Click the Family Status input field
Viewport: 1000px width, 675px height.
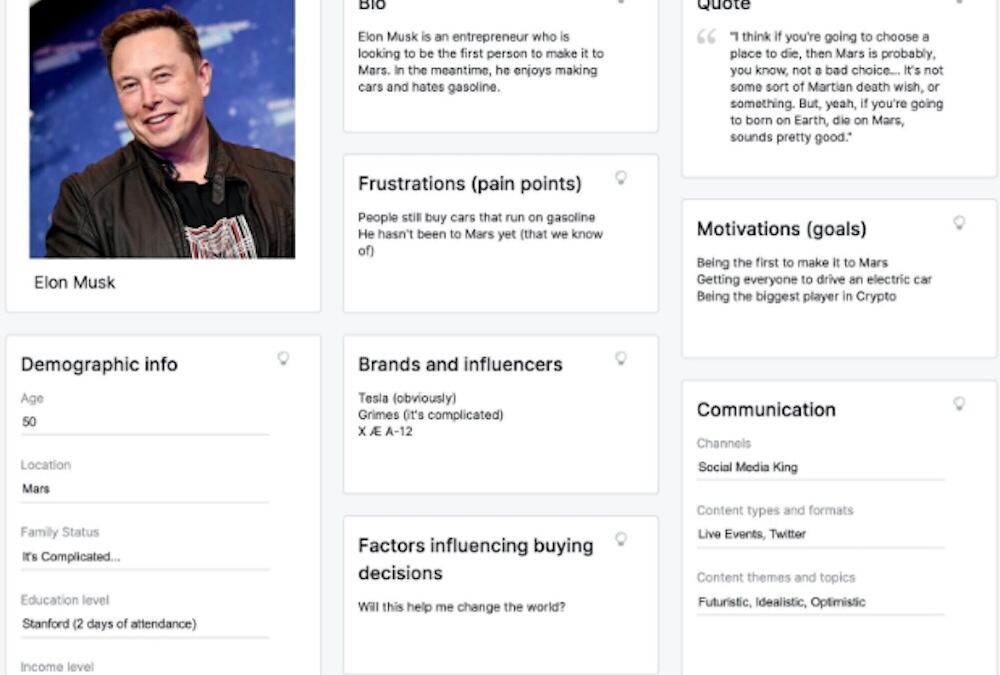pos(144,557)
